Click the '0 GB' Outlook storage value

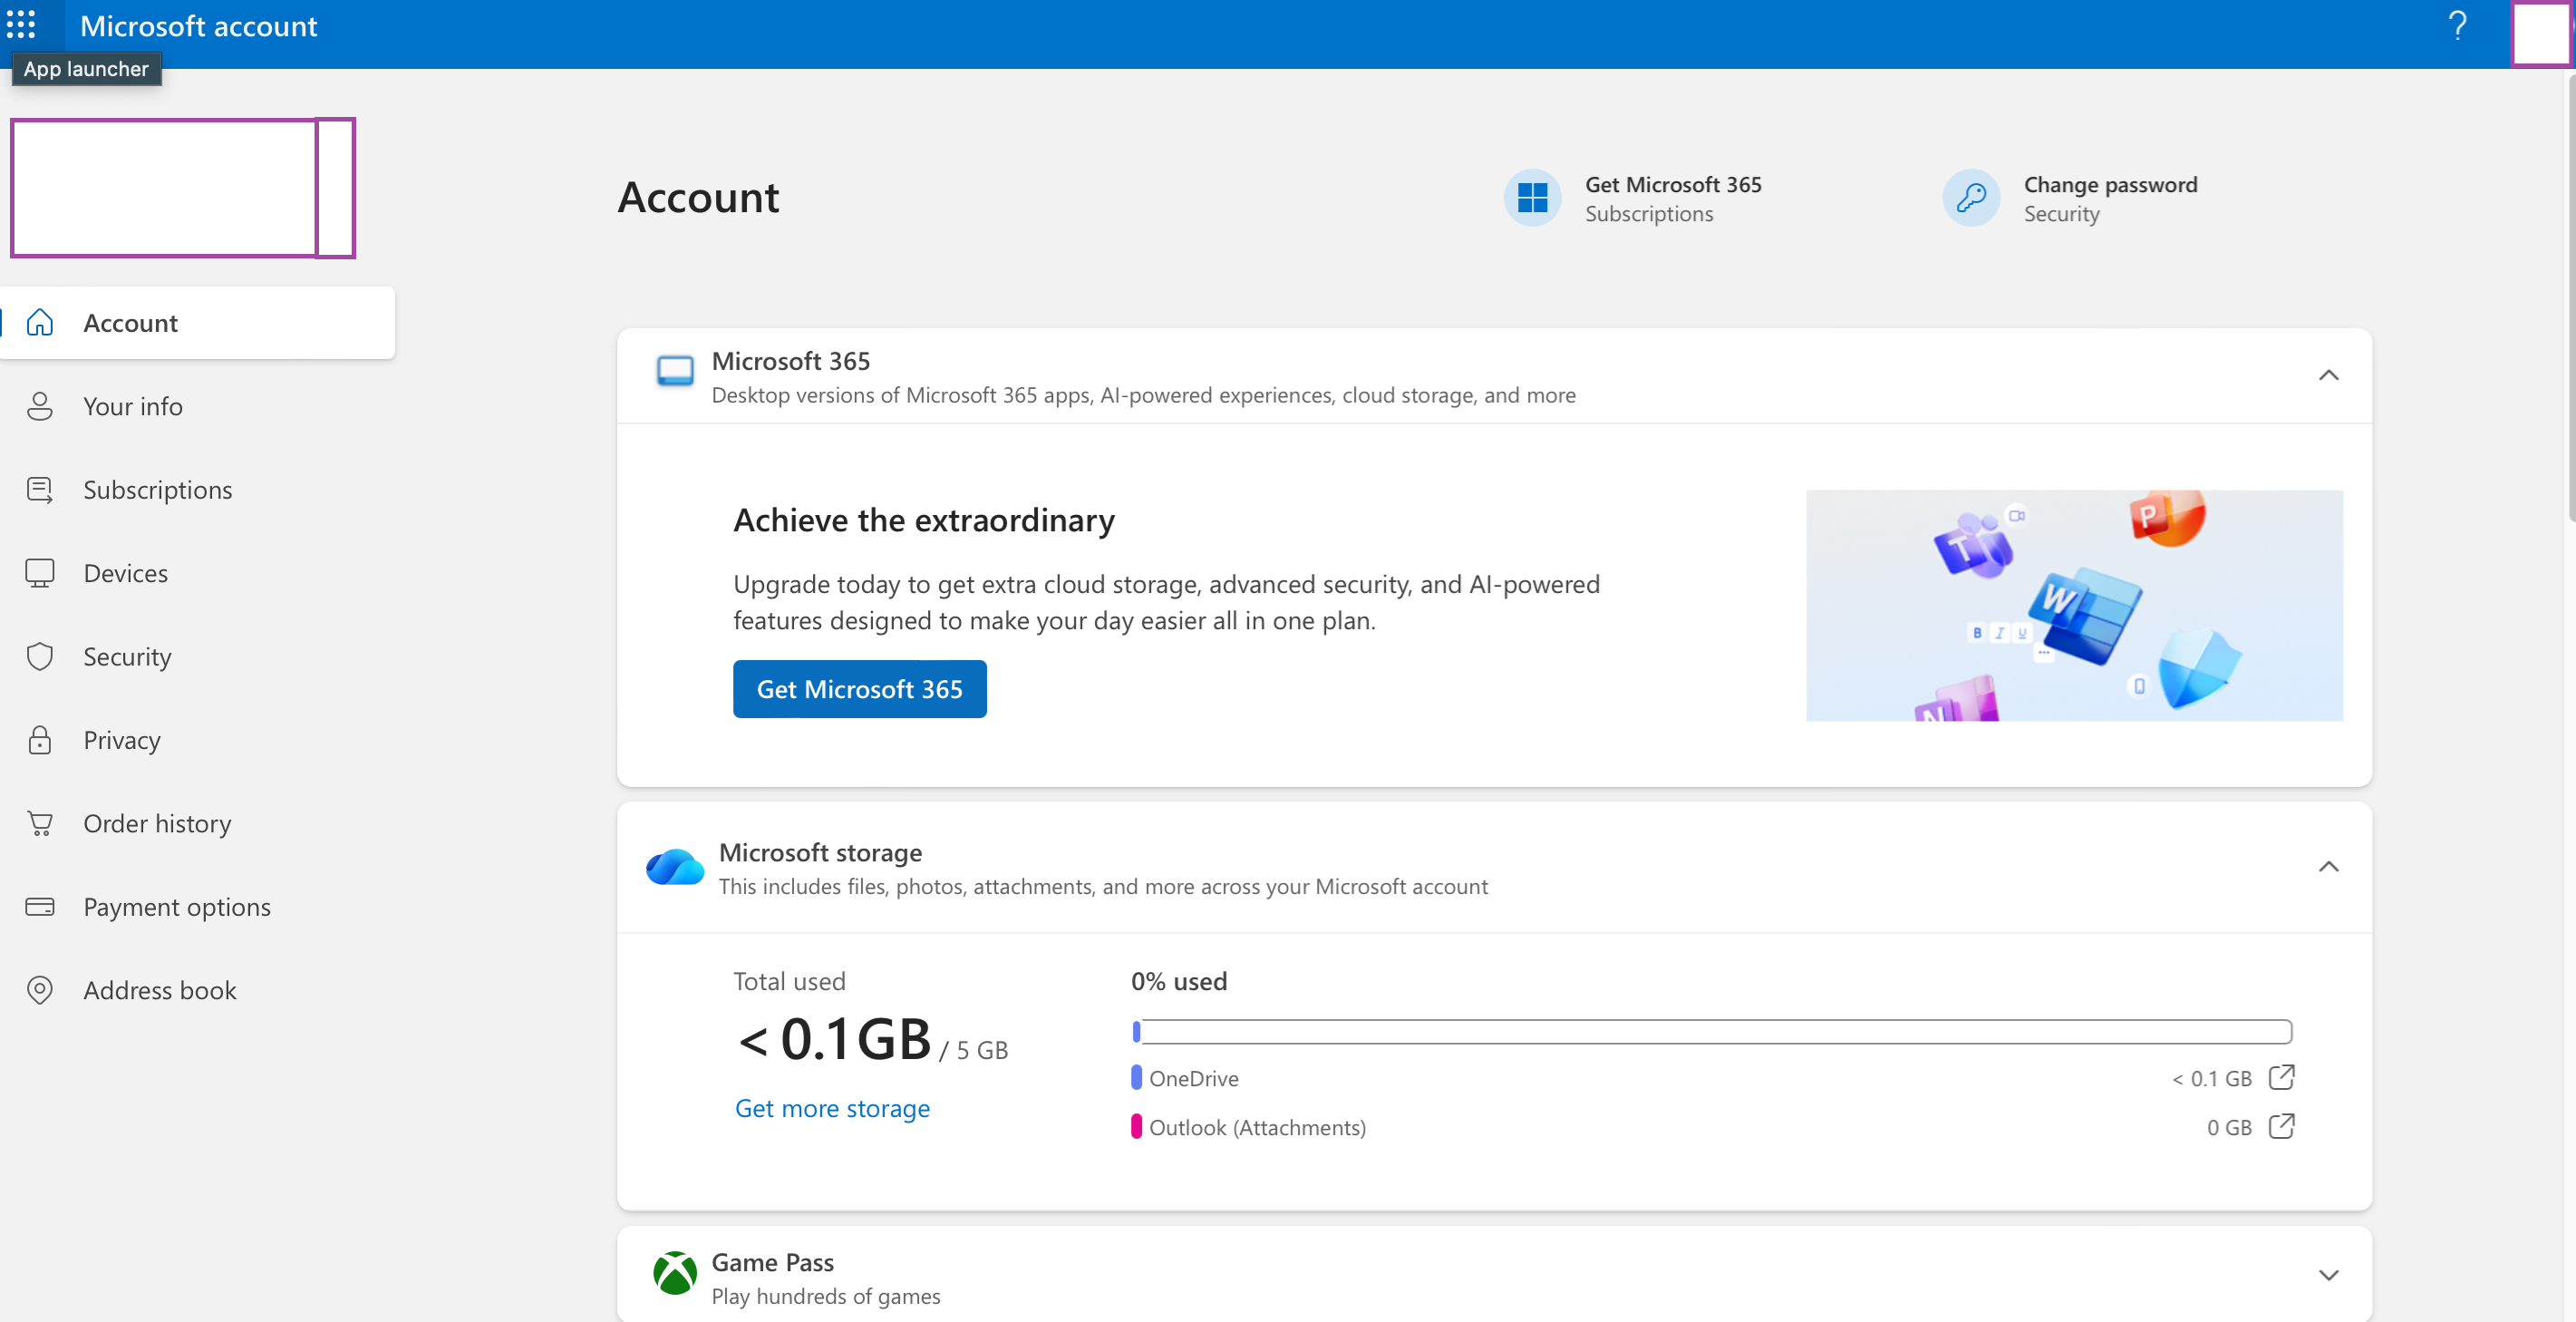coord(2229,1127)
